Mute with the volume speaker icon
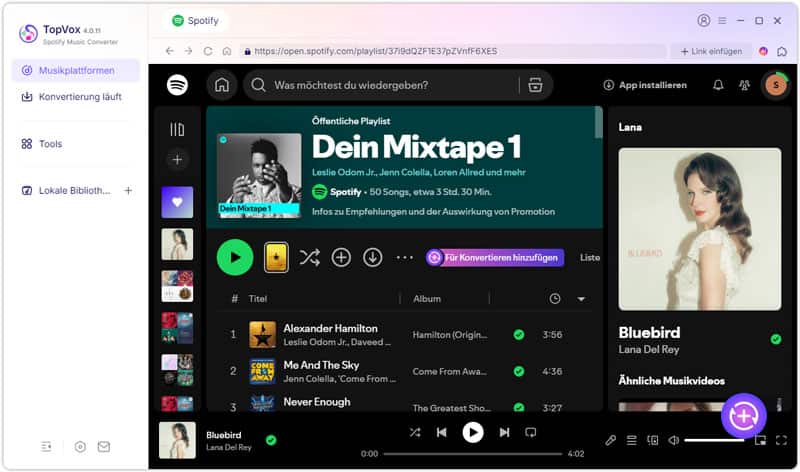 point(673,440)
